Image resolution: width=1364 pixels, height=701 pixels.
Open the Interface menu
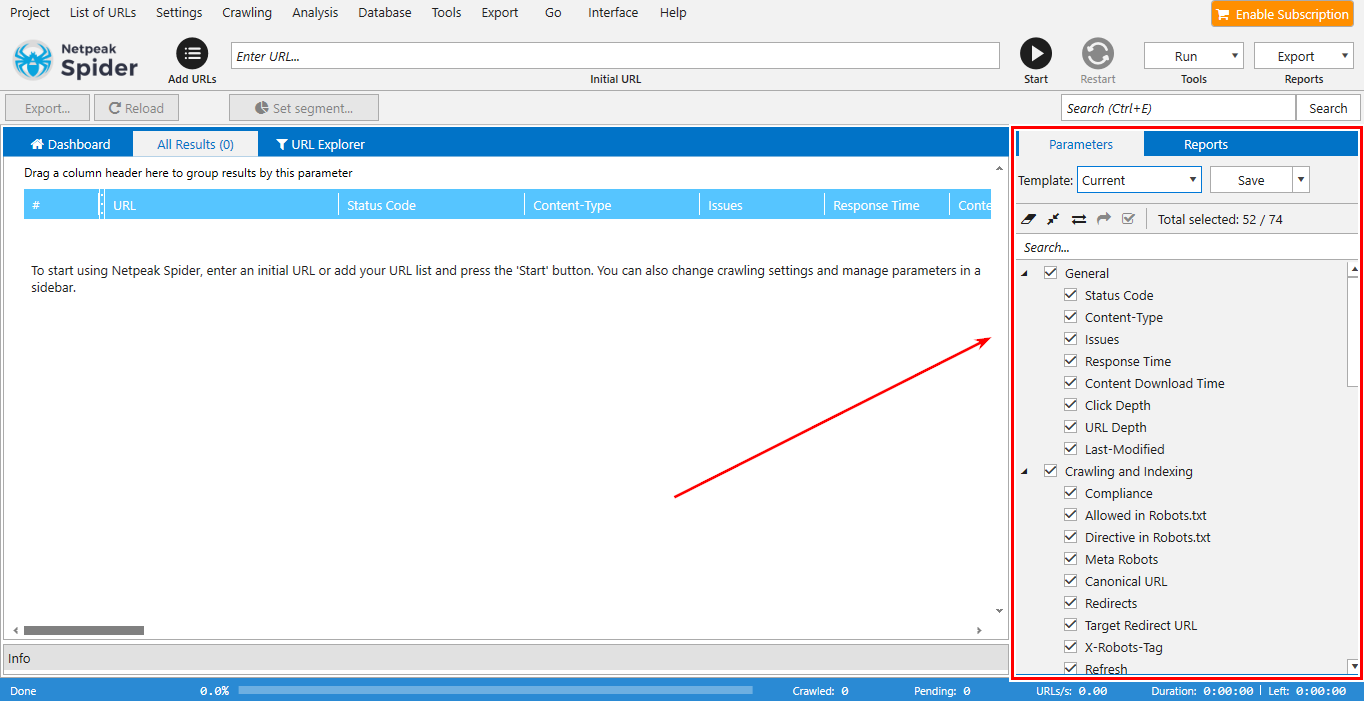pos(613,13)
